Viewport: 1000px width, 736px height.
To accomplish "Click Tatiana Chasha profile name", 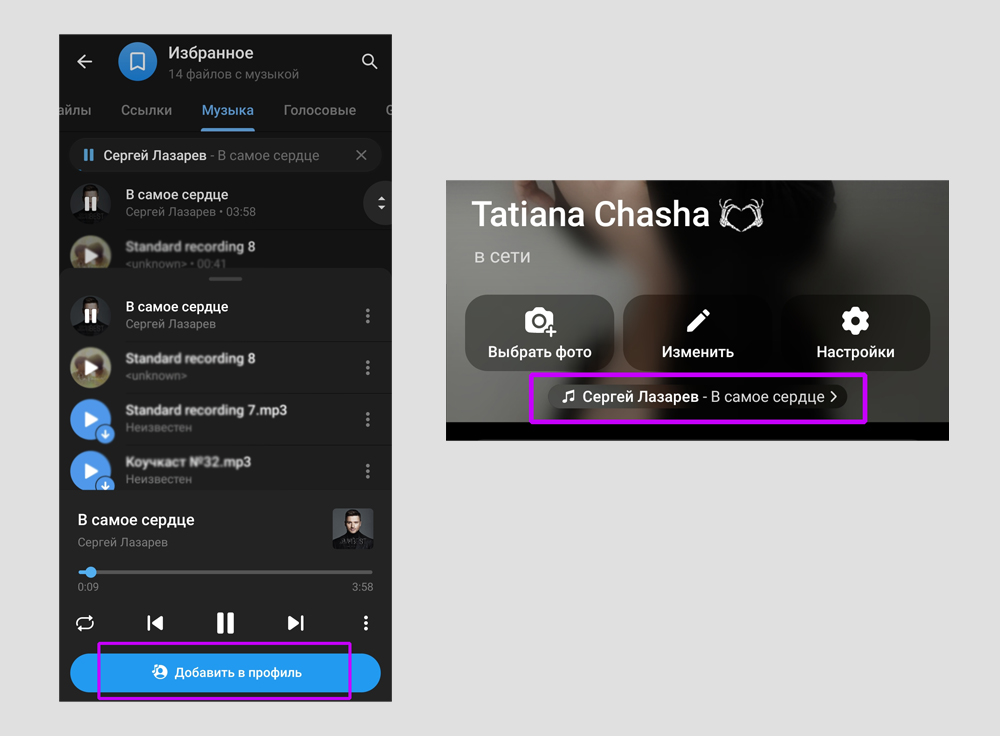I will click(x=591, y=214).
